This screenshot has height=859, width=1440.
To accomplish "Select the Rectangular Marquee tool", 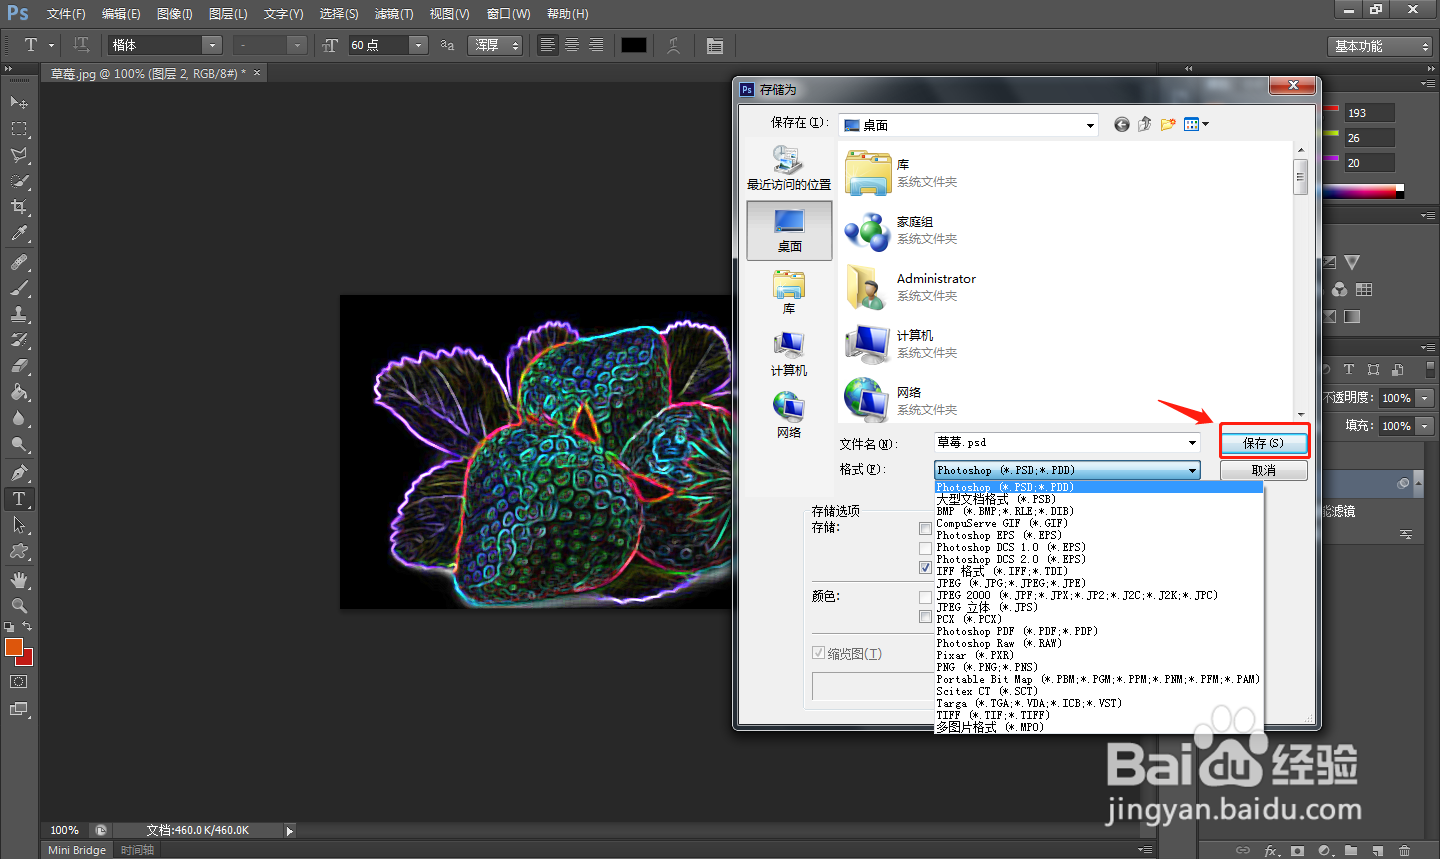I will (19, 129).
